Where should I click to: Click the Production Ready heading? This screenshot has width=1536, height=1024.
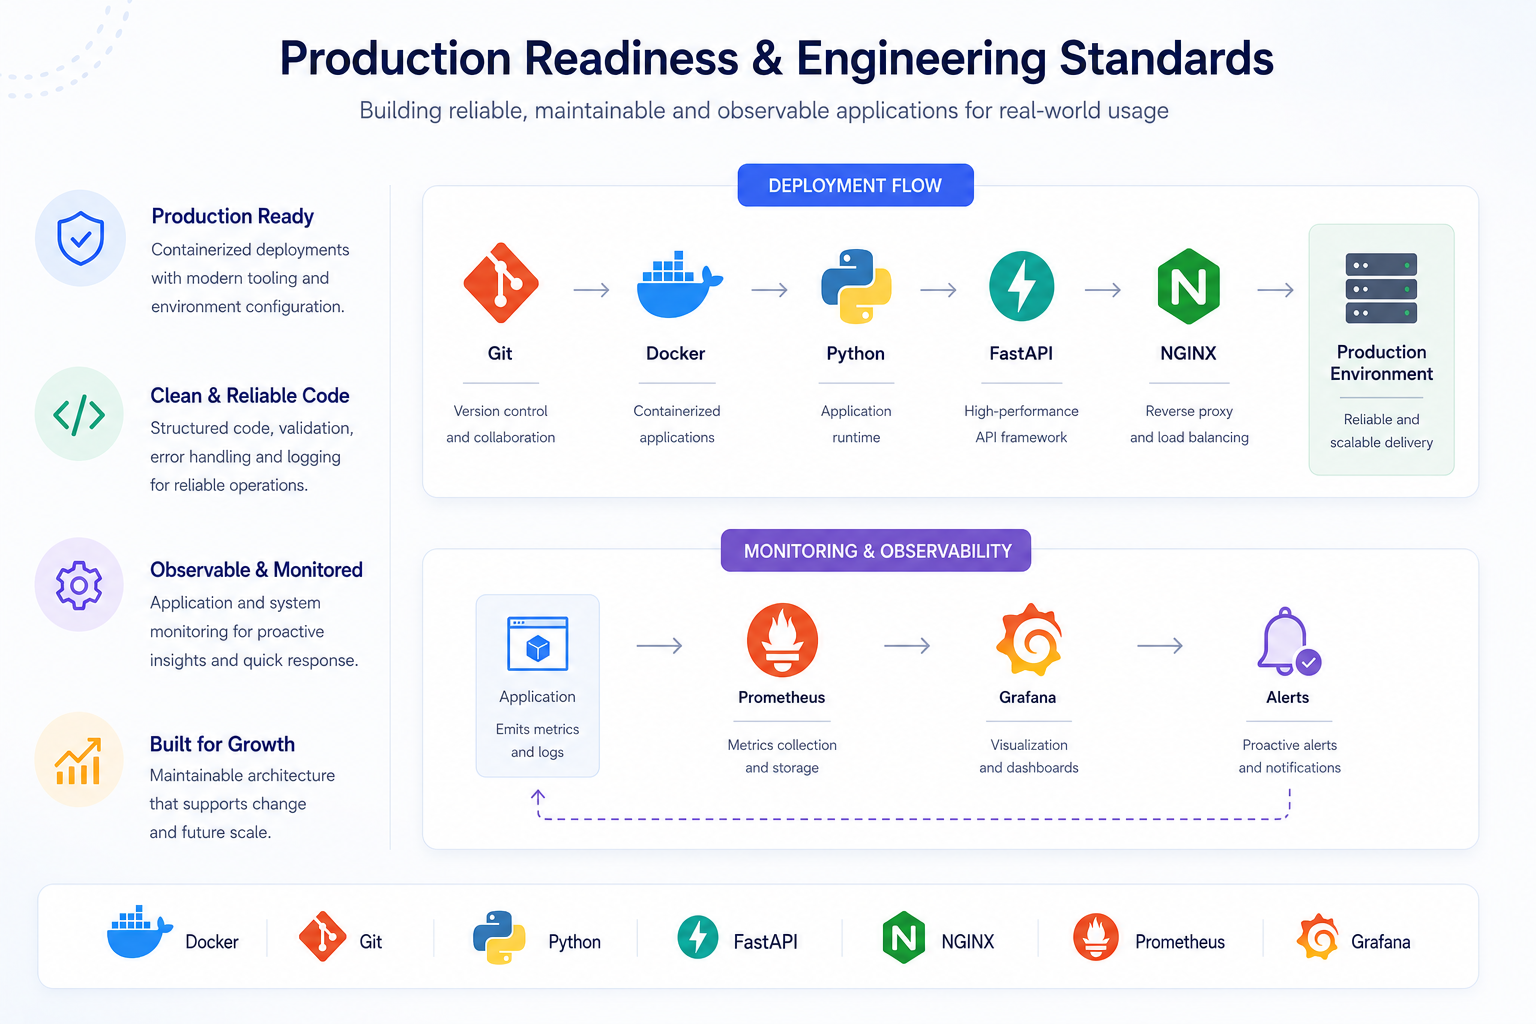232,216
